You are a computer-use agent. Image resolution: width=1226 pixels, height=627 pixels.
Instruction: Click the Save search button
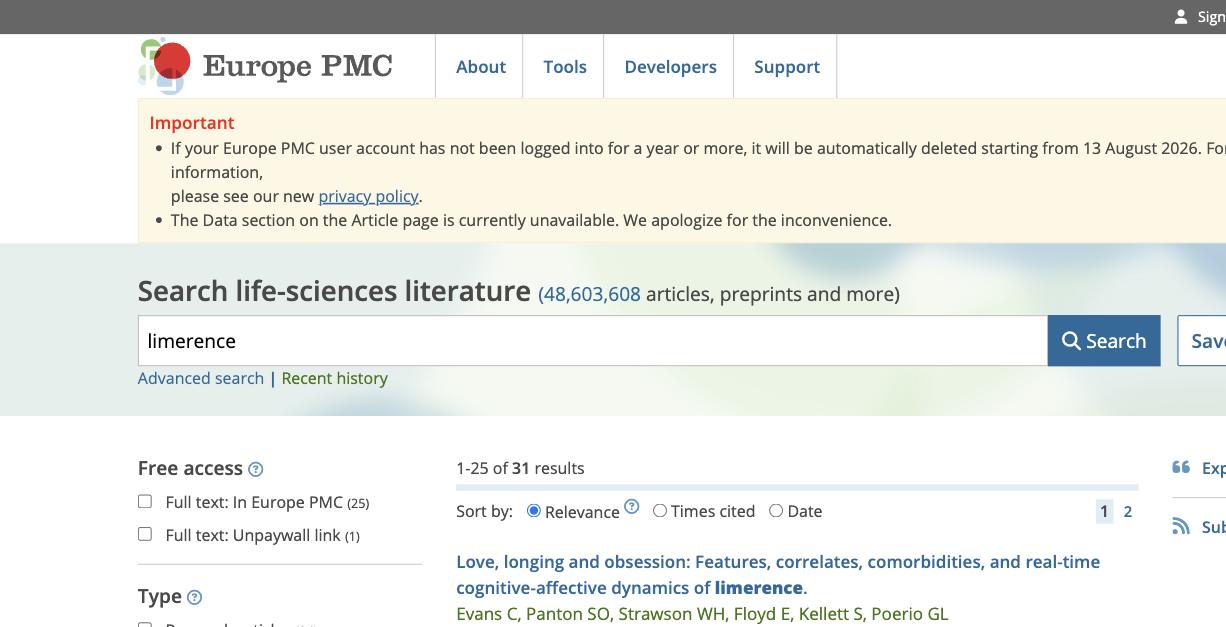[1202, 341]
